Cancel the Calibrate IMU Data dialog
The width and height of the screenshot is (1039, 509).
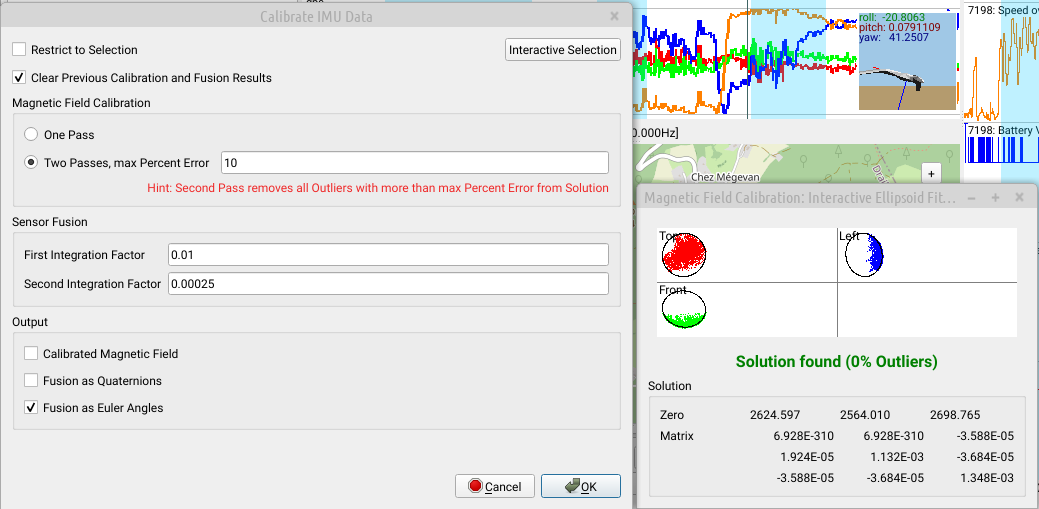[494, 486]
